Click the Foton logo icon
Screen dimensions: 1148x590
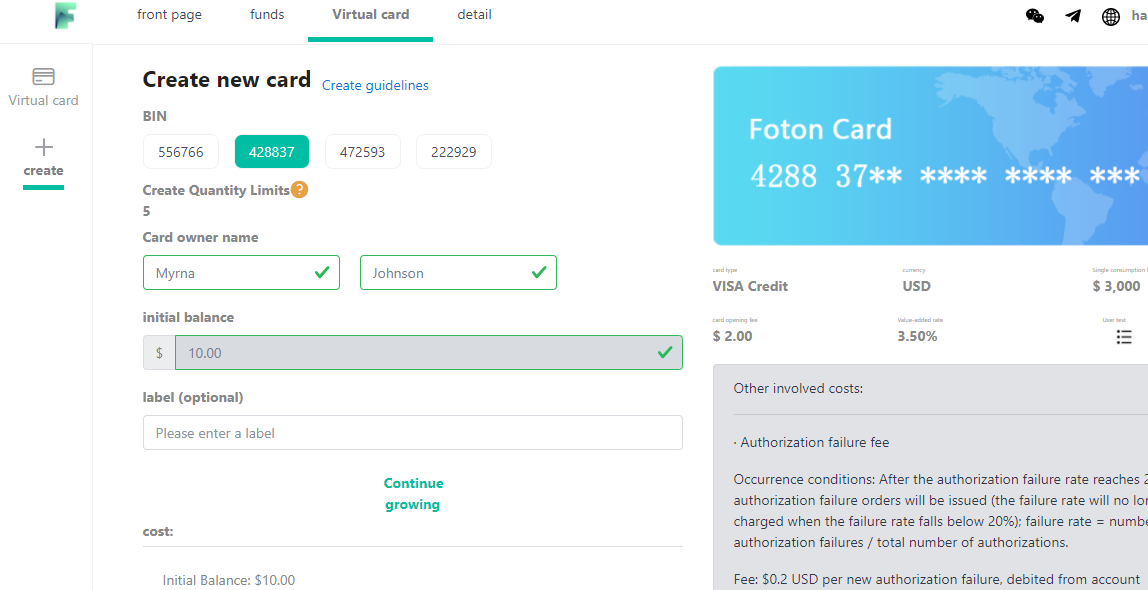click(66, 15)
